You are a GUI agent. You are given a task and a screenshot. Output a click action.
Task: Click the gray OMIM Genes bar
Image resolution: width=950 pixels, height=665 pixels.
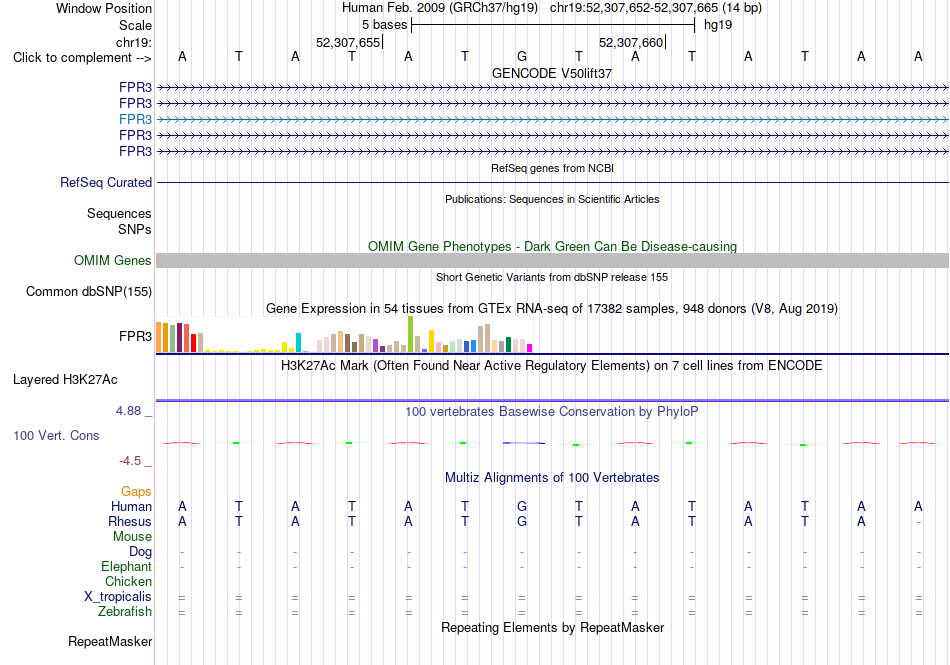(x=552, y=260)
